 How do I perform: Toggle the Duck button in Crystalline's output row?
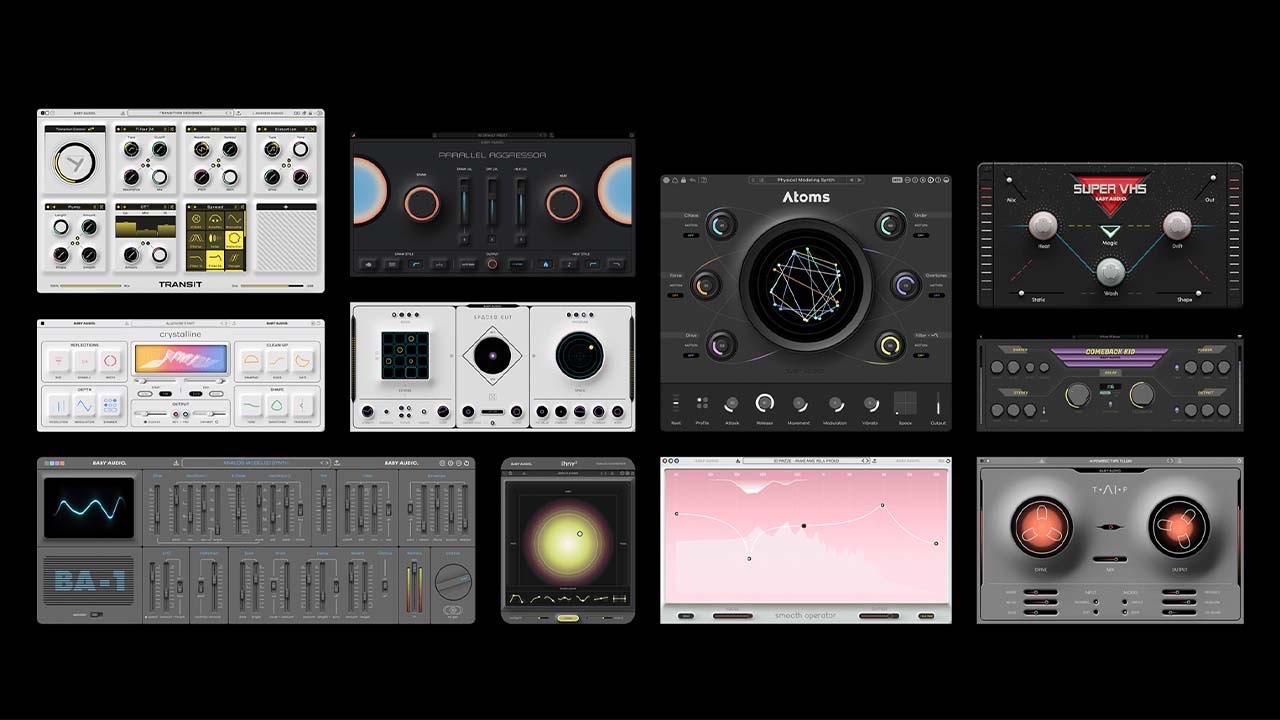coord(146,421)
